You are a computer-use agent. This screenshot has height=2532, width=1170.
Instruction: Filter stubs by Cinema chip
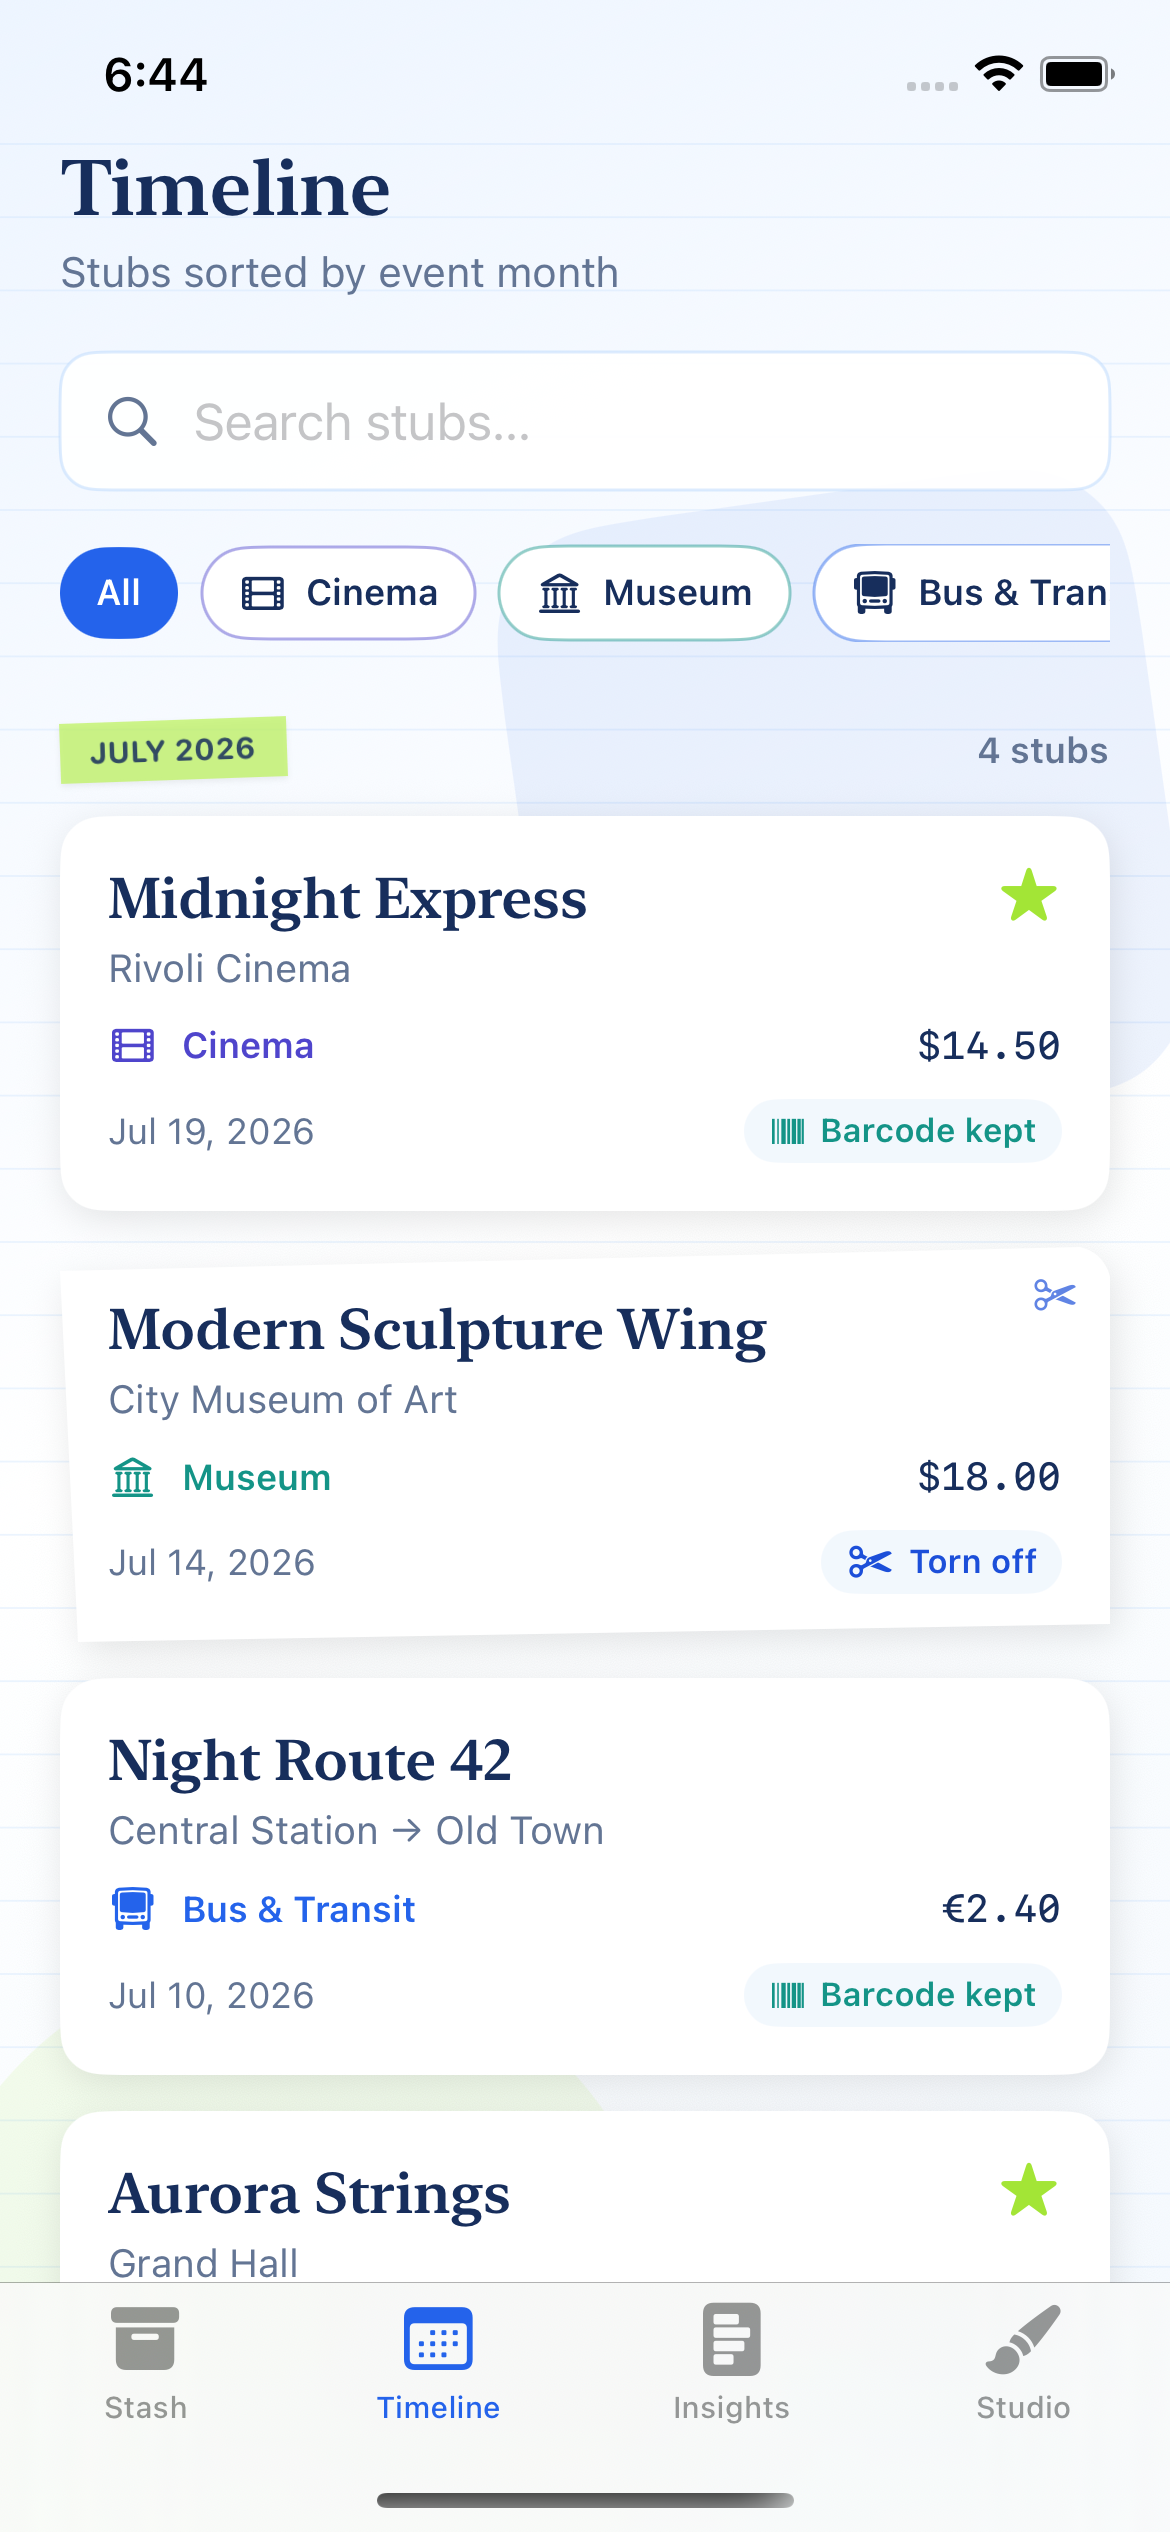pyautogui.click(x=338, y=593)
